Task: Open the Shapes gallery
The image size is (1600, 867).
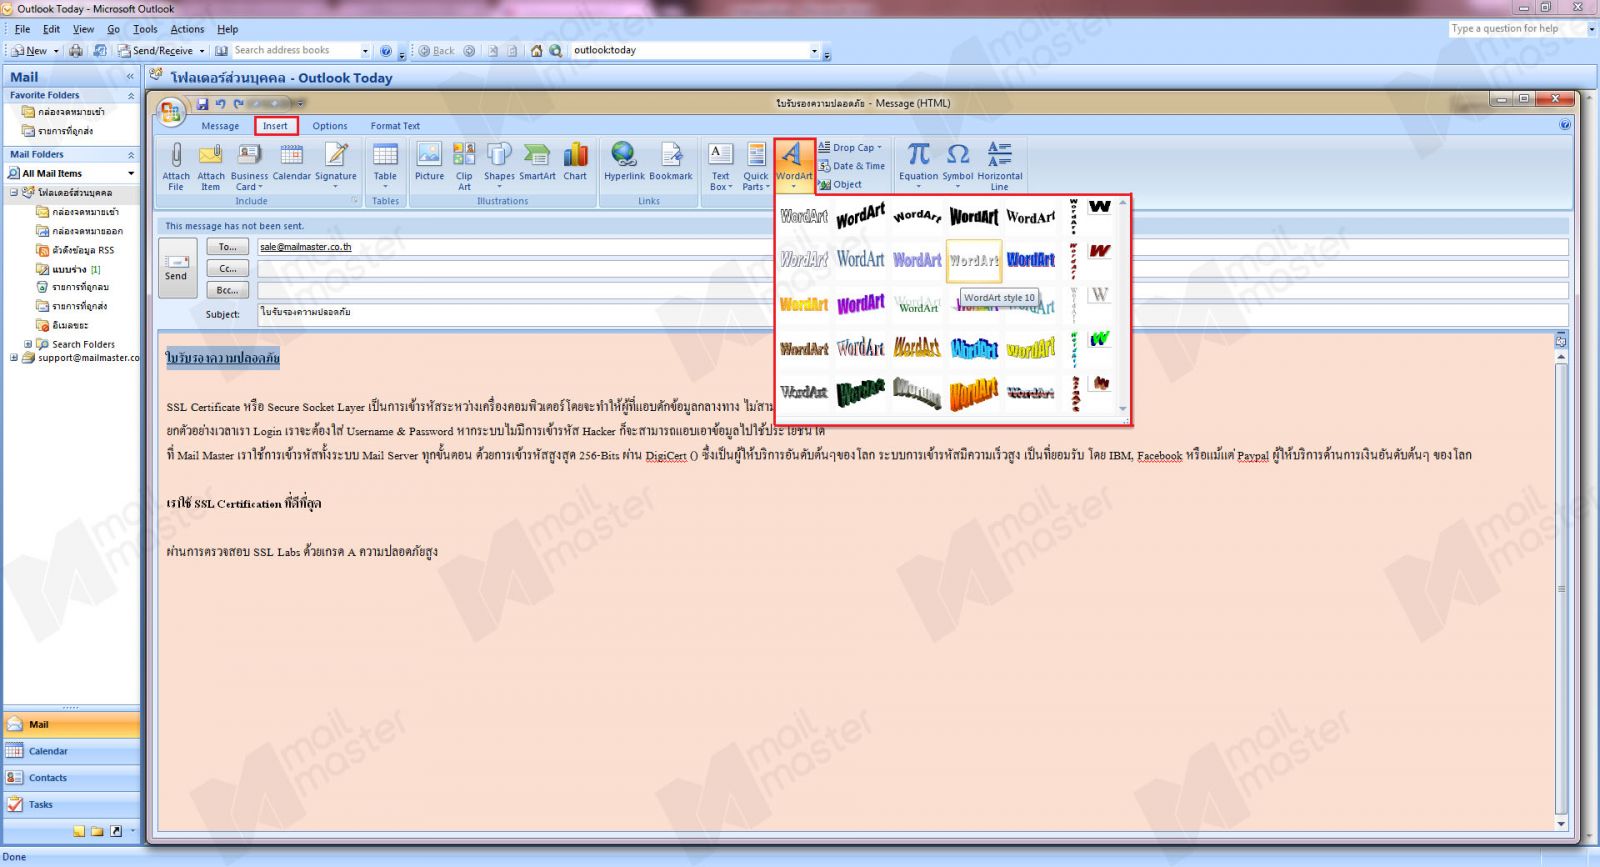Action: click(x=499, y=166)
